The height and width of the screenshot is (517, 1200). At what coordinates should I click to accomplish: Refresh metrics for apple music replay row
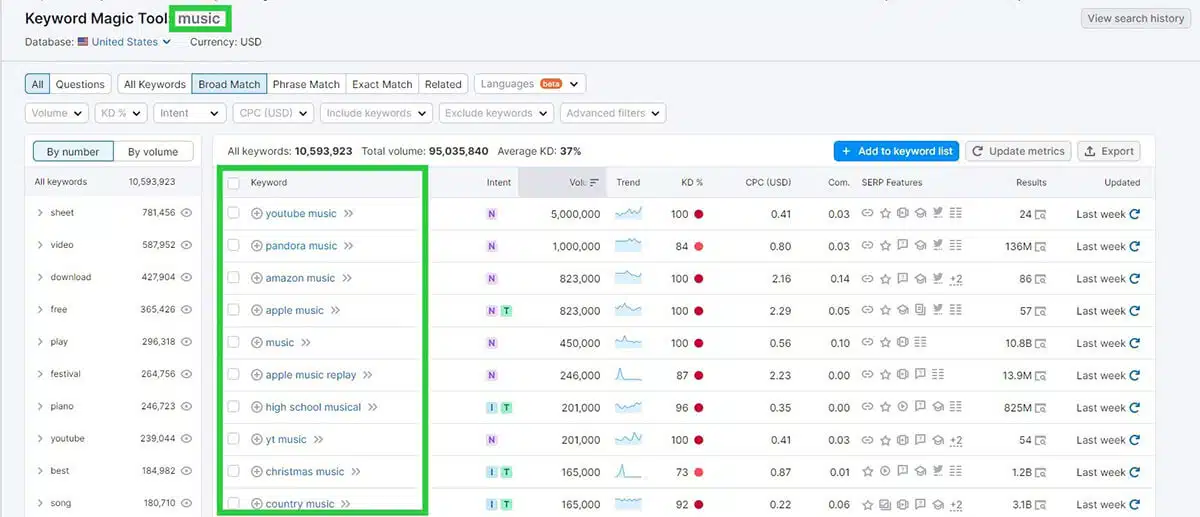click(1134, 375)
